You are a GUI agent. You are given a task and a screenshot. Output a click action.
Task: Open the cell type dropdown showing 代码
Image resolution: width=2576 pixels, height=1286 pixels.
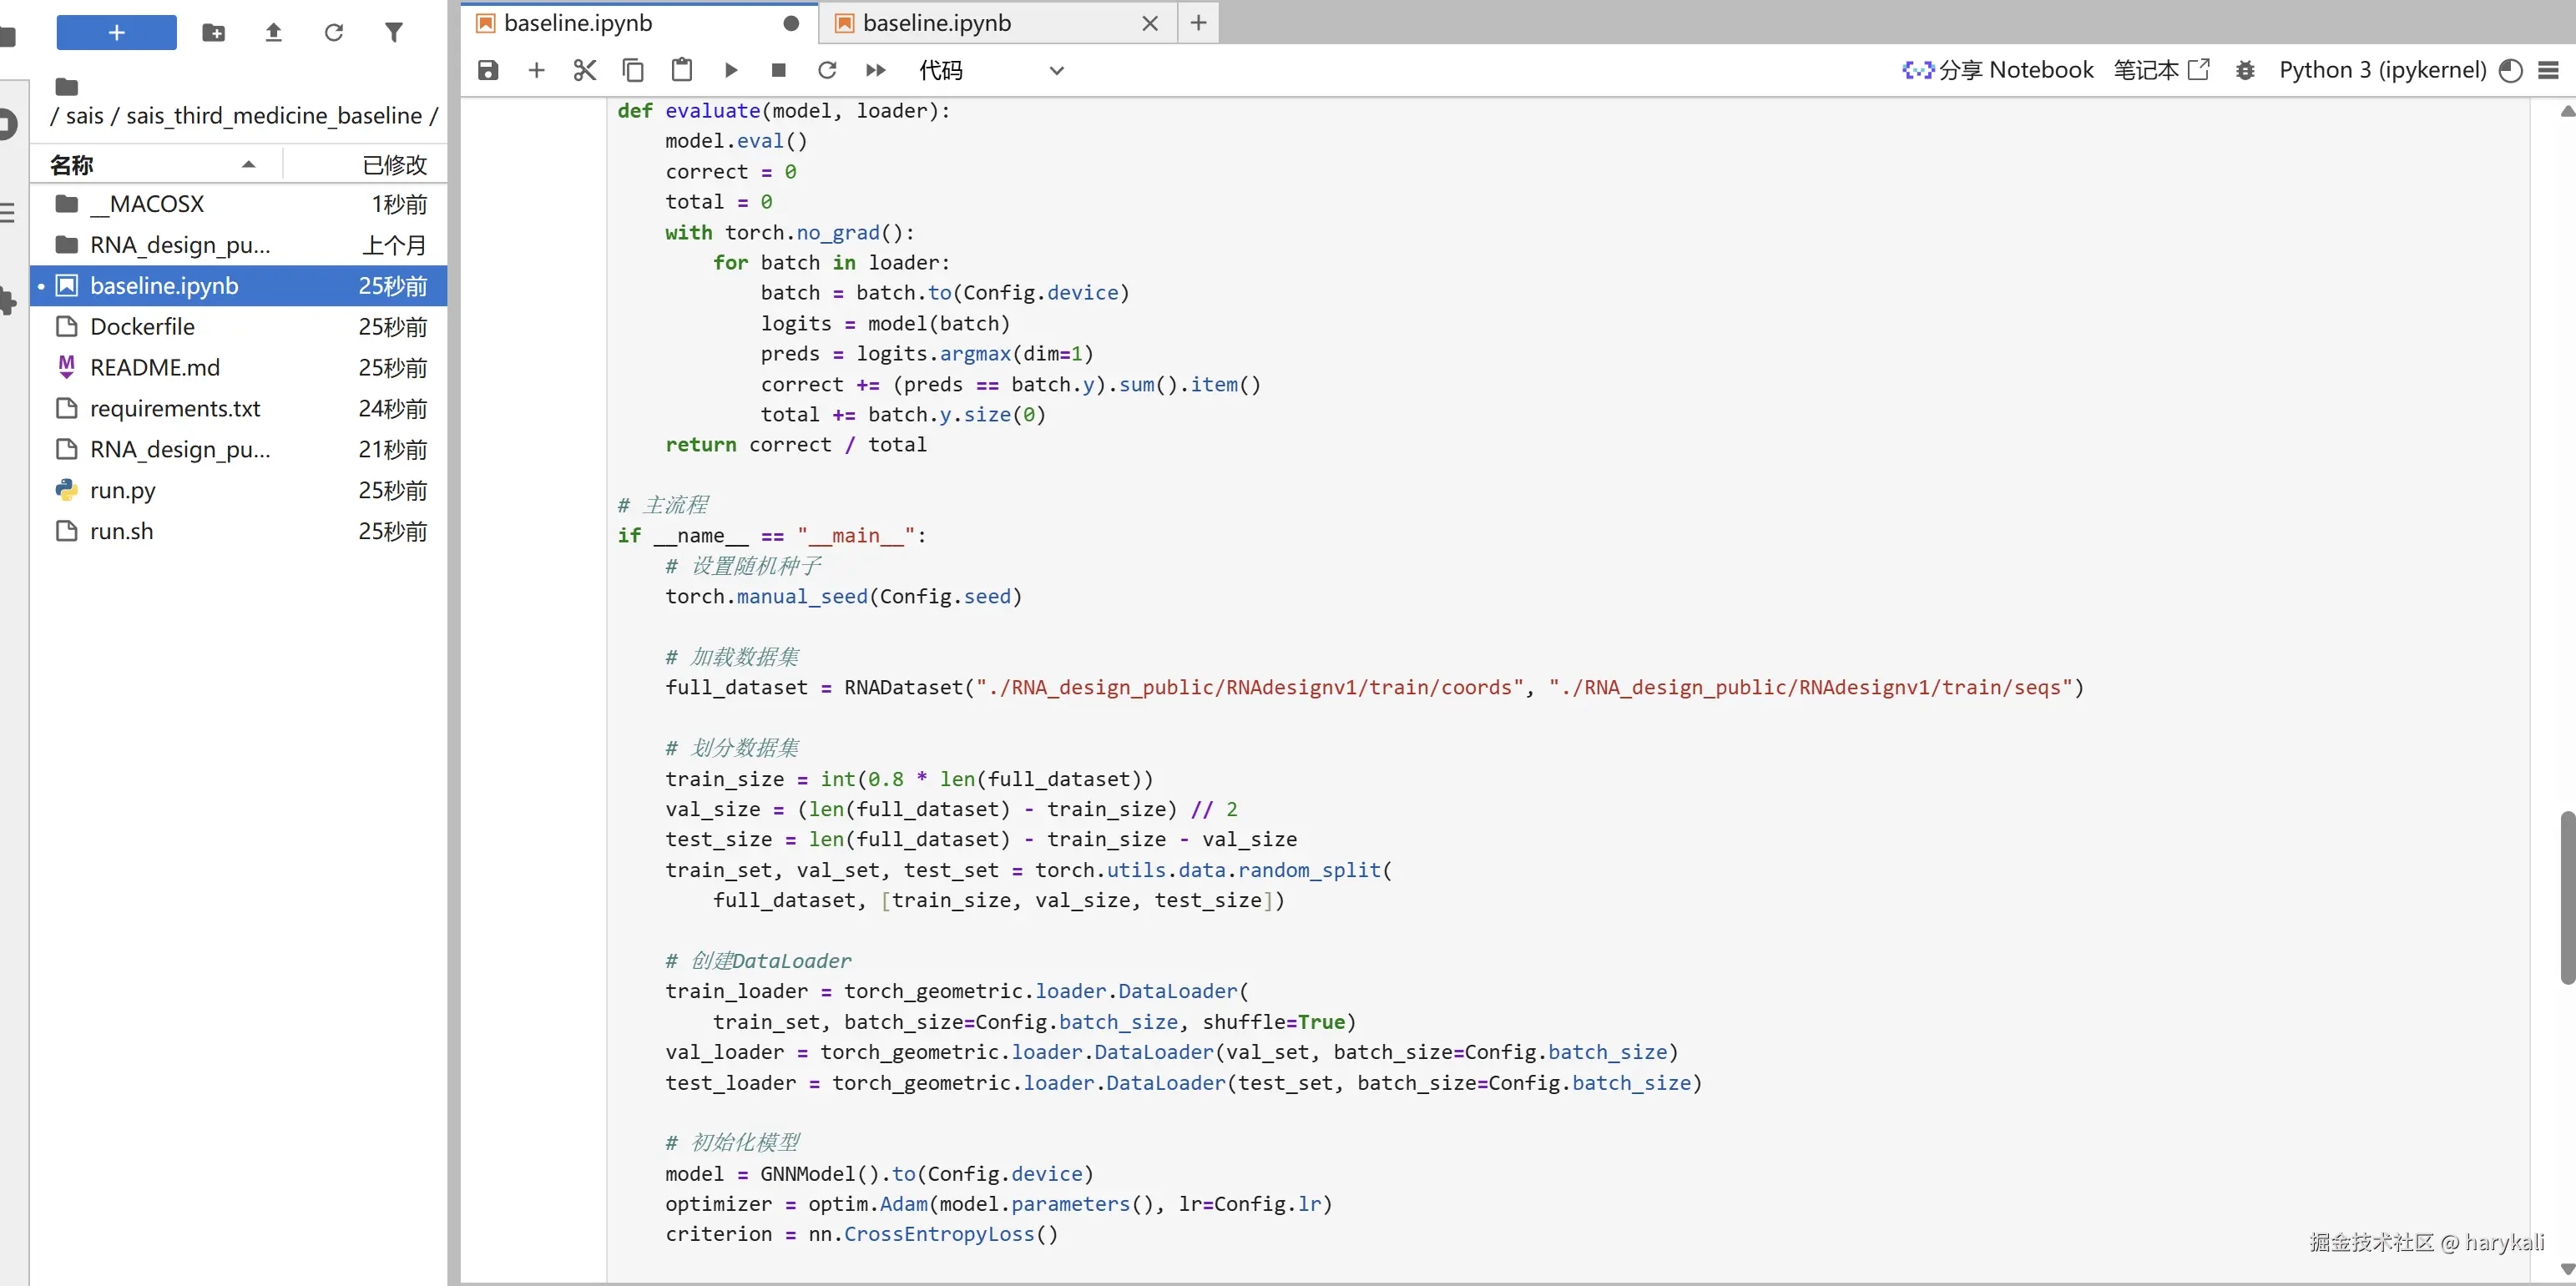click(x=990, y=70)
